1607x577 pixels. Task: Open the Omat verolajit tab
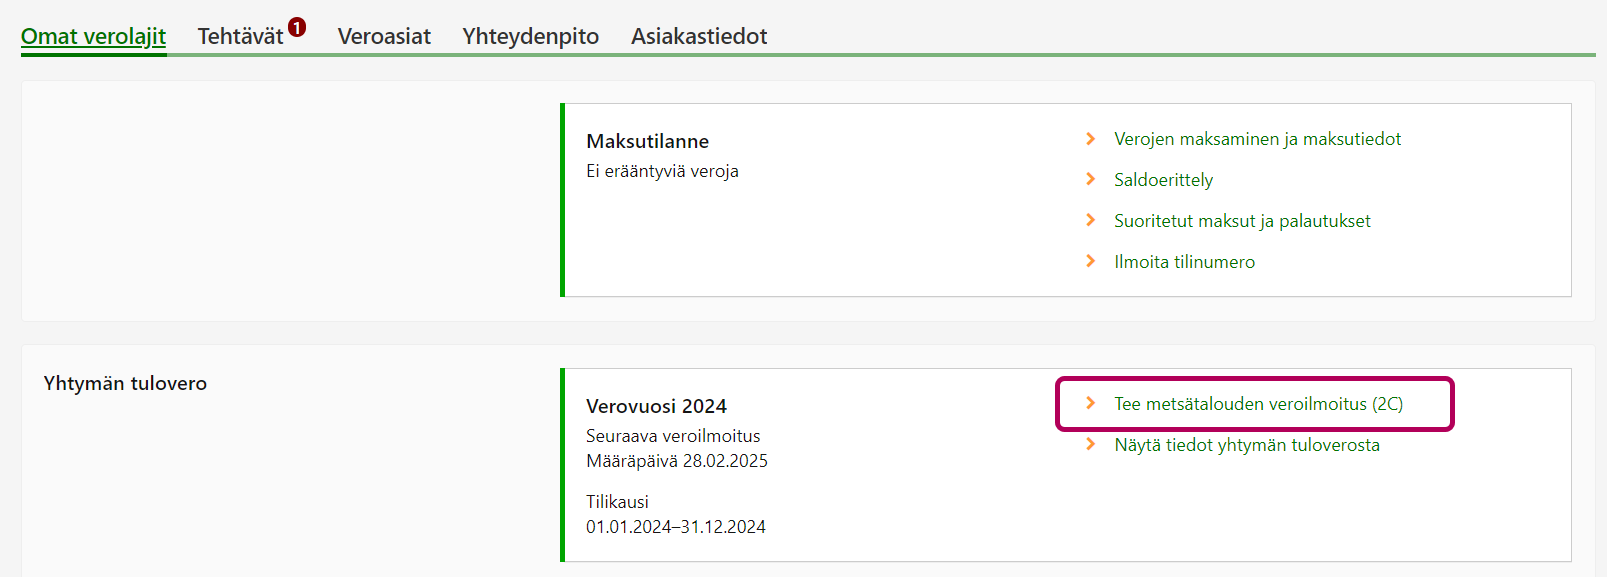click(93, 37)
